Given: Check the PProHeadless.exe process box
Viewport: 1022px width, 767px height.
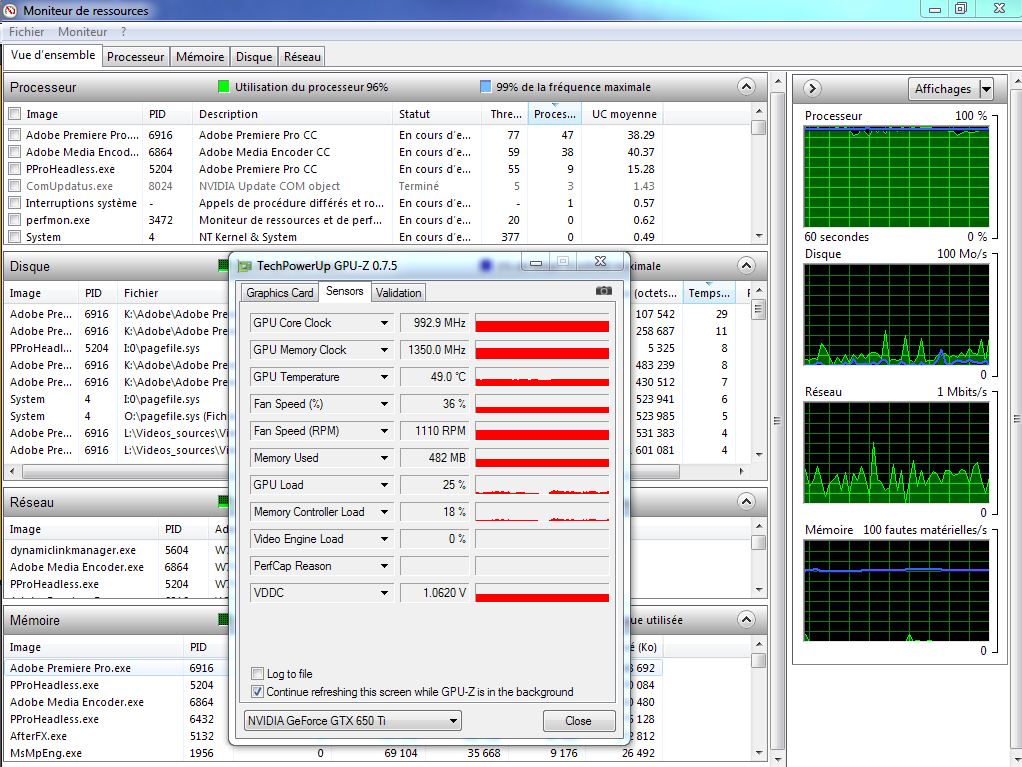Looking at the screenshot, I should [14, 169].
